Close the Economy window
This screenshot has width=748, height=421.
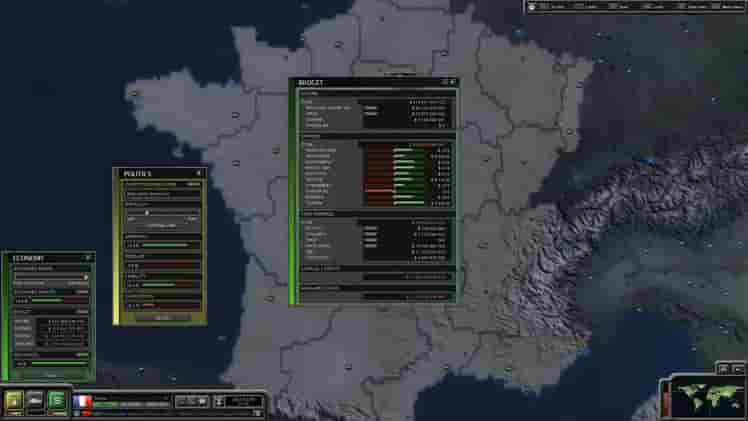[88, 258]
